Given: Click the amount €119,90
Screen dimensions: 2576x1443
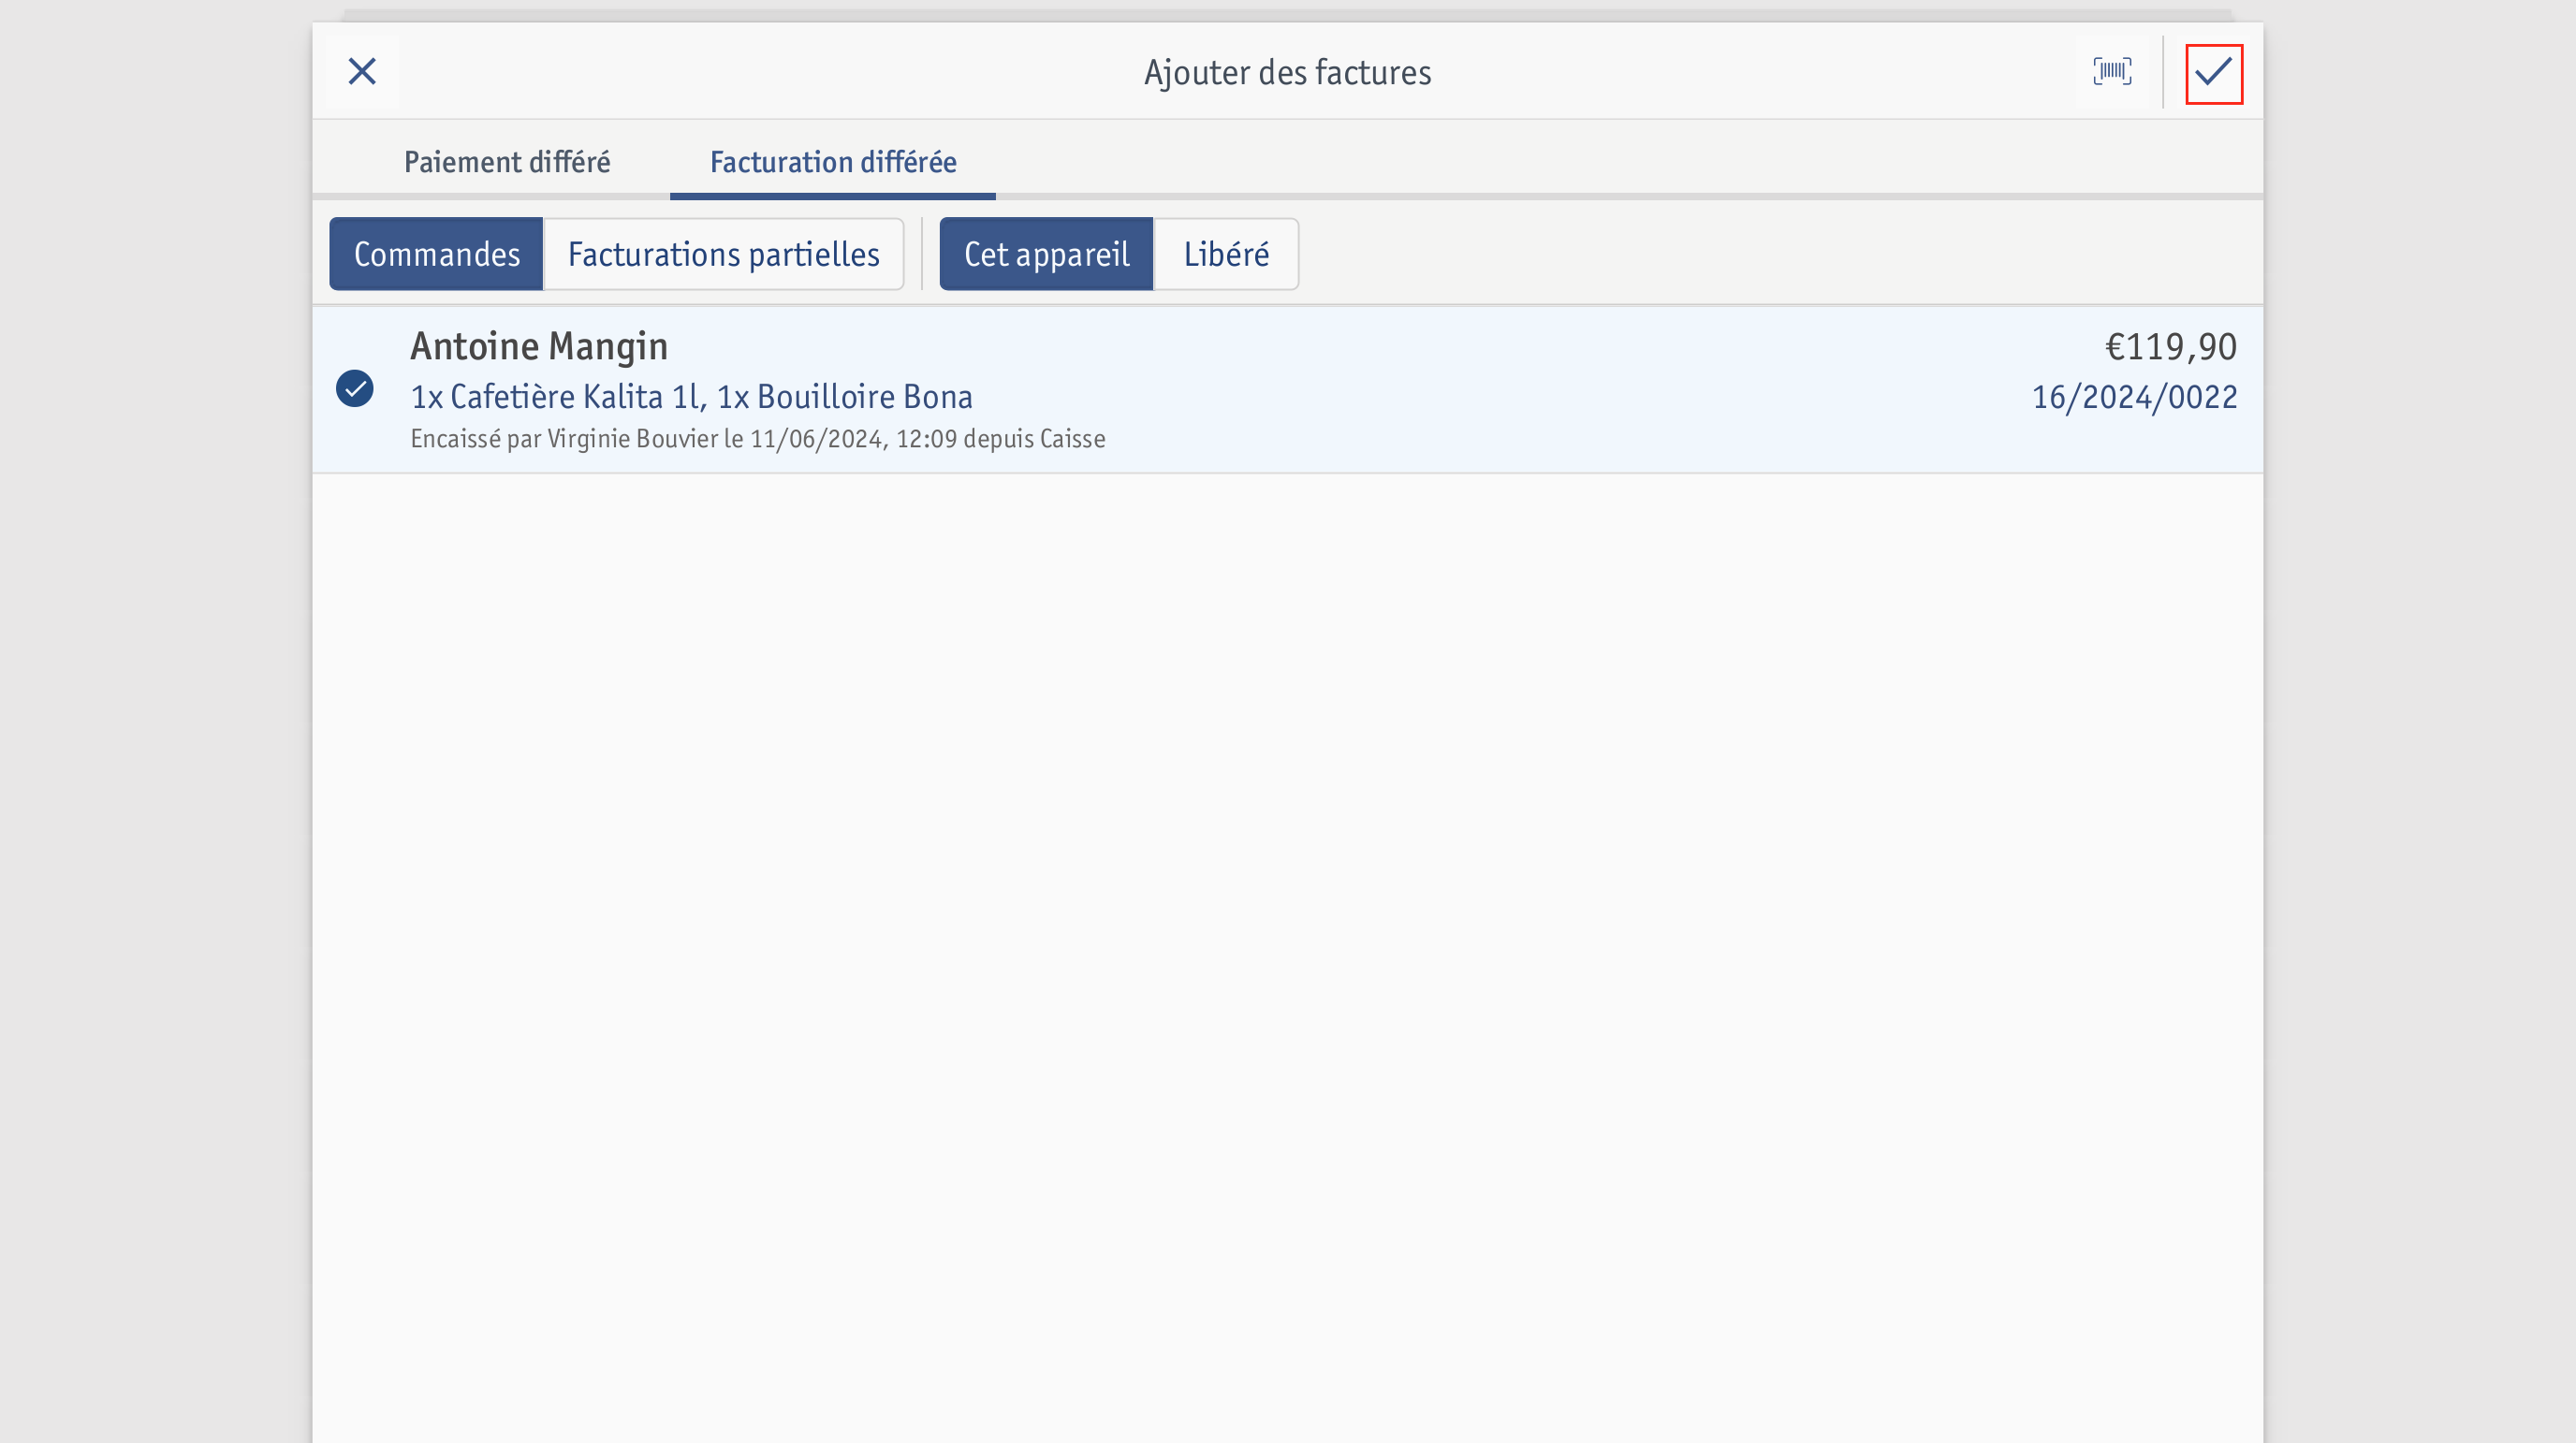Looking at the screenshot, I should click(2171, 347).
